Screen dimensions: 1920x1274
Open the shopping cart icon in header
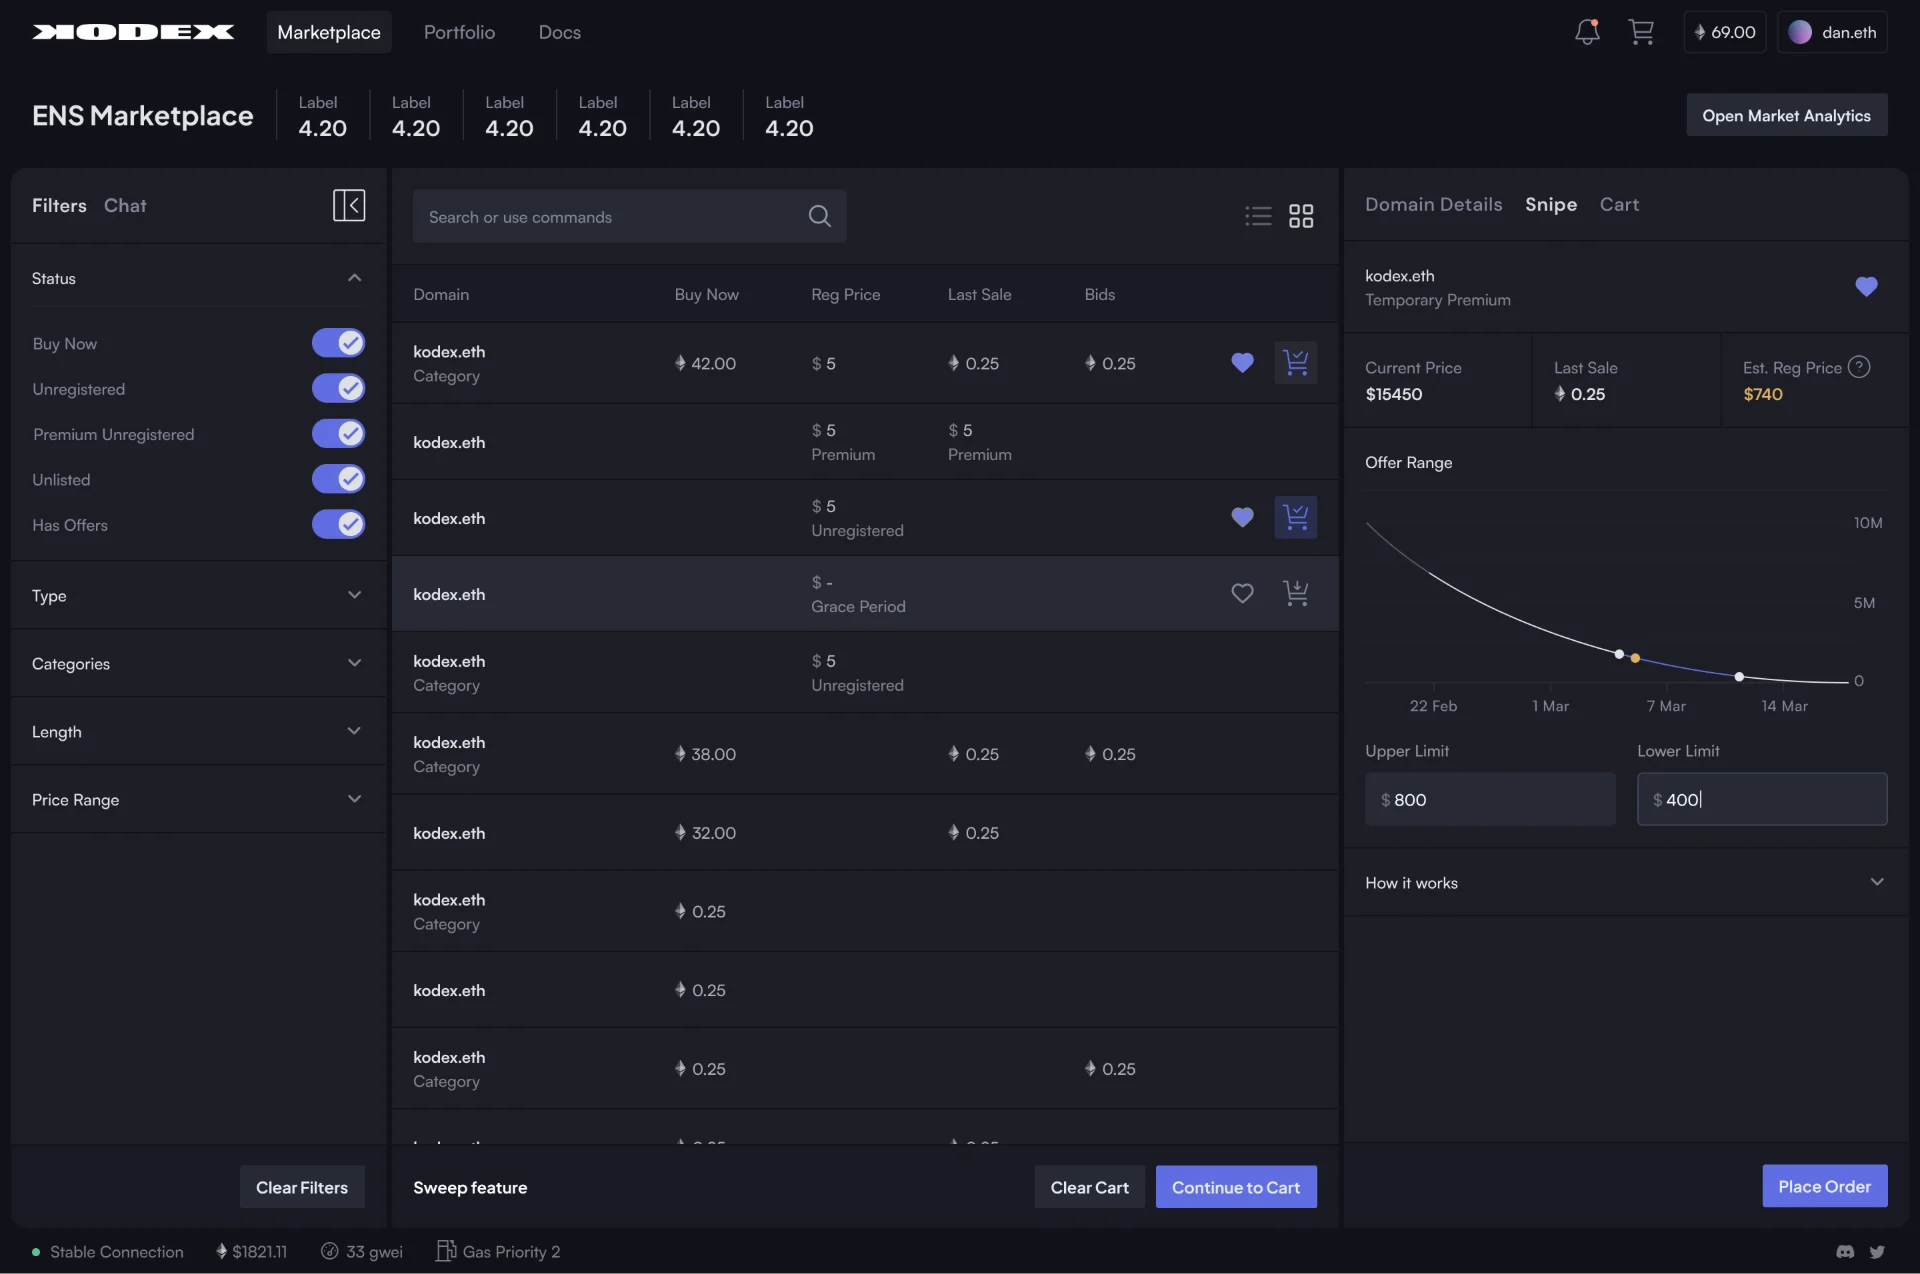point(1641,32)
